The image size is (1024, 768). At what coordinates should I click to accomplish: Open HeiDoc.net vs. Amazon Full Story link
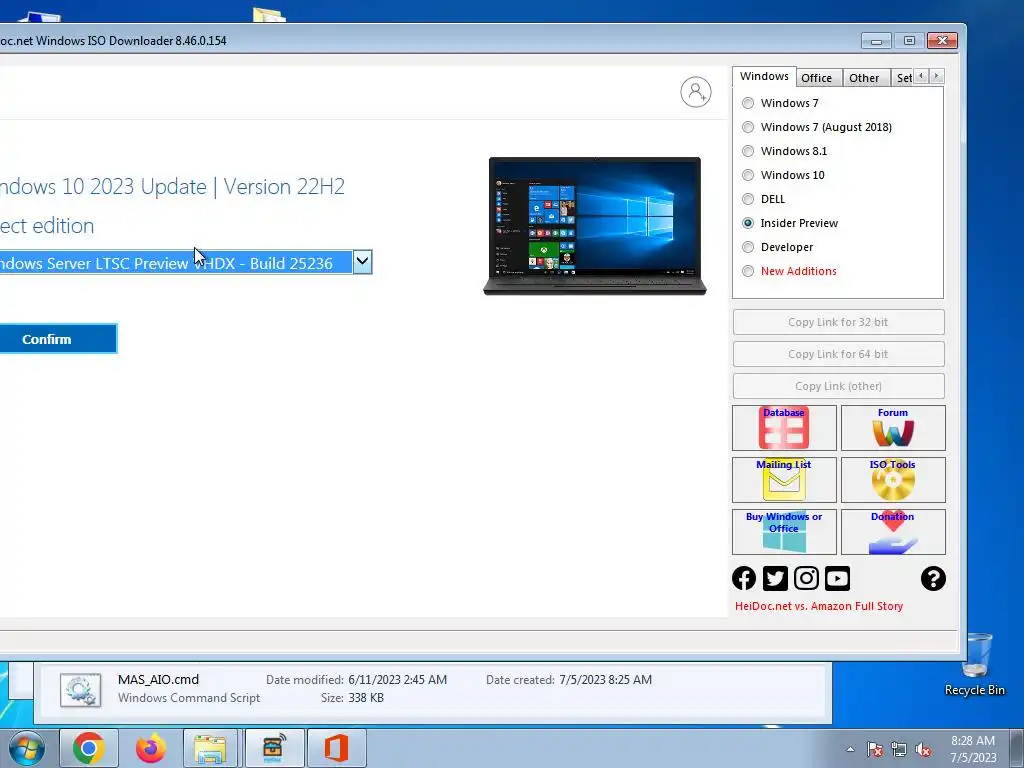(x=819, y=606)
